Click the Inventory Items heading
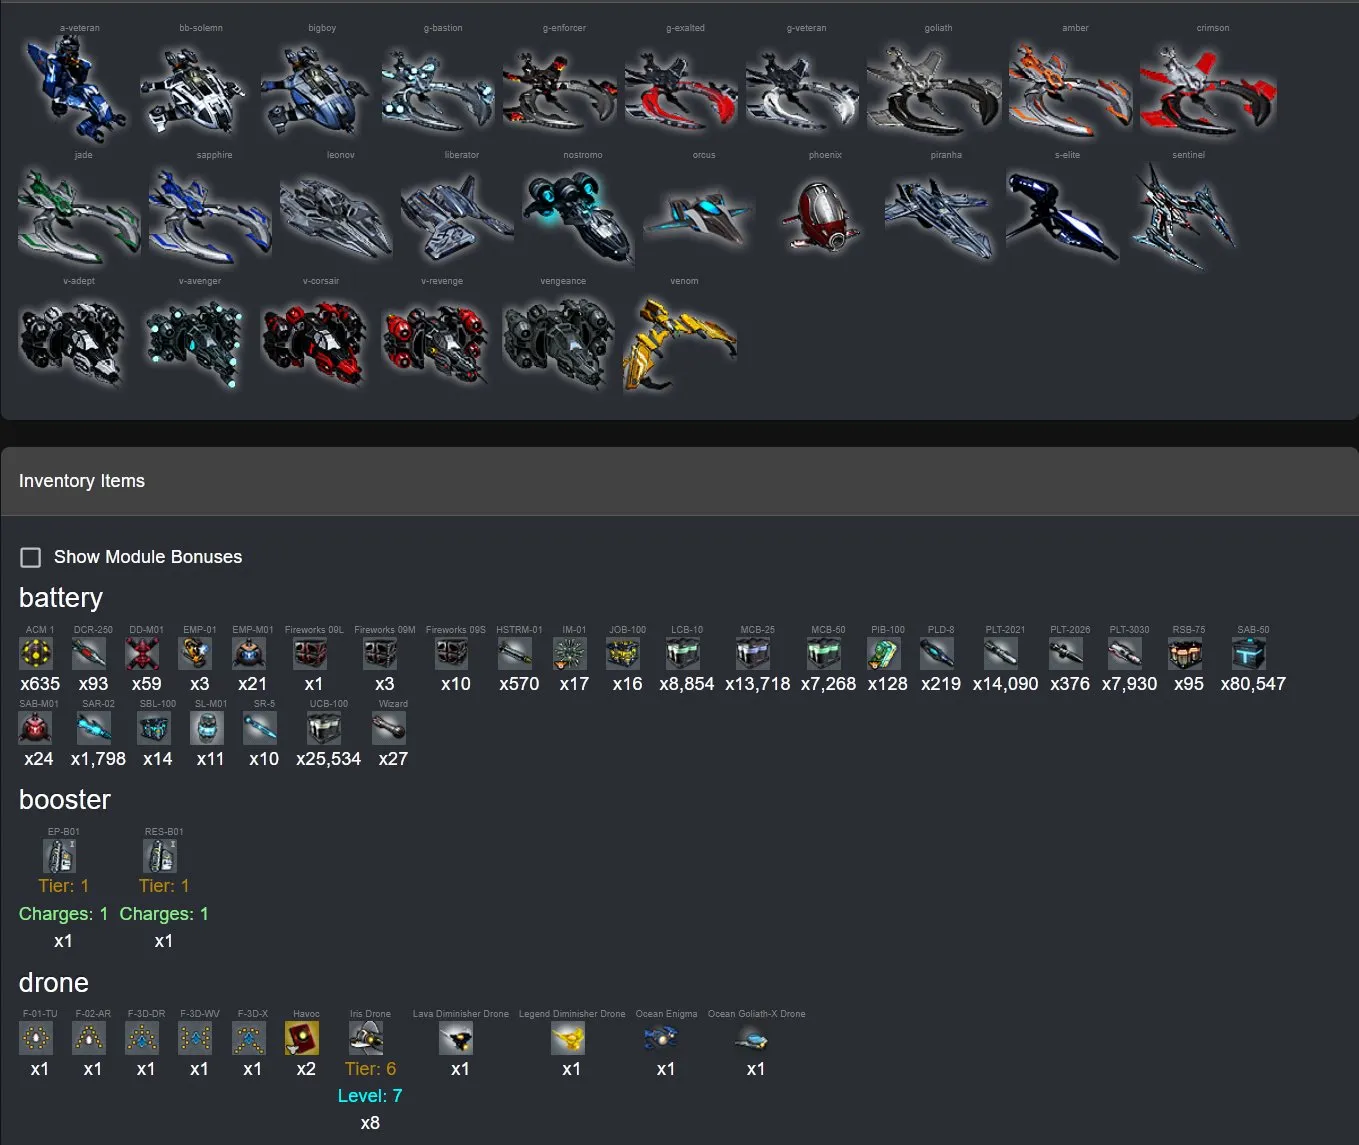This screenshot has width=1359, height=1145. (x=82, y=481)
